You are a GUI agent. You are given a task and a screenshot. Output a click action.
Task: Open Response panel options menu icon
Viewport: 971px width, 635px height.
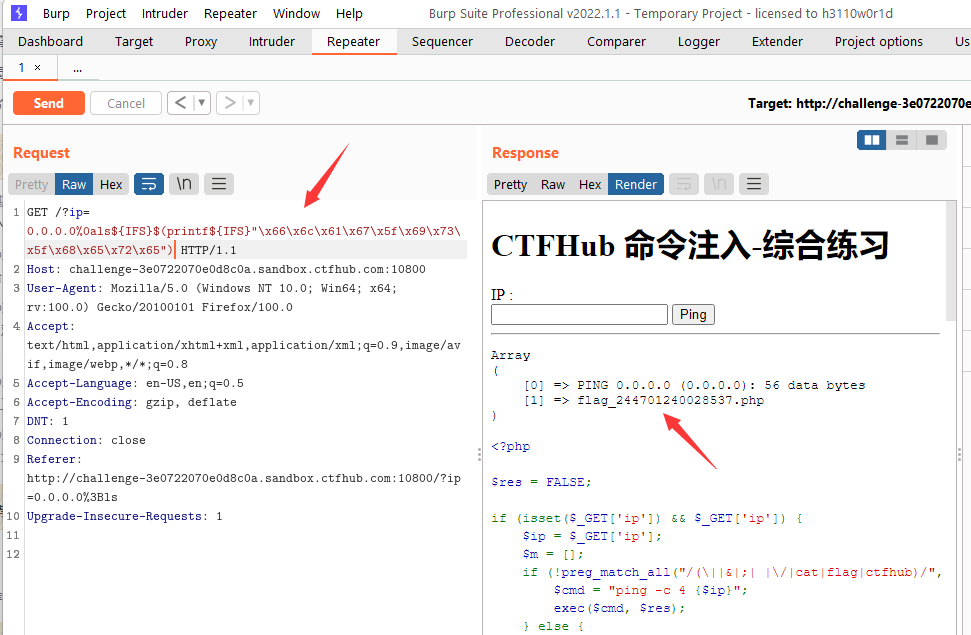tap(754, 184)
